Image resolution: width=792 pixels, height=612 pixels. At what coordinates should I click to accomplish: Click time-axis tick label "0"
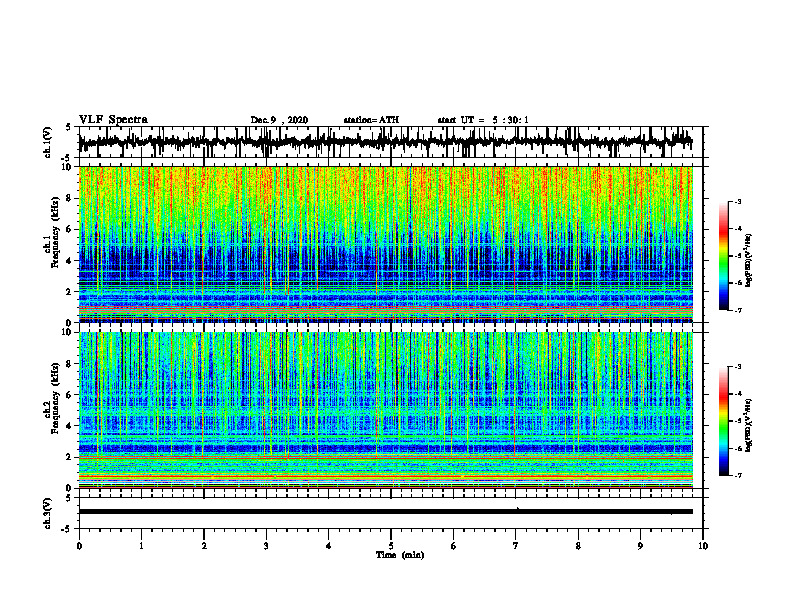click(x=79, y=546)
